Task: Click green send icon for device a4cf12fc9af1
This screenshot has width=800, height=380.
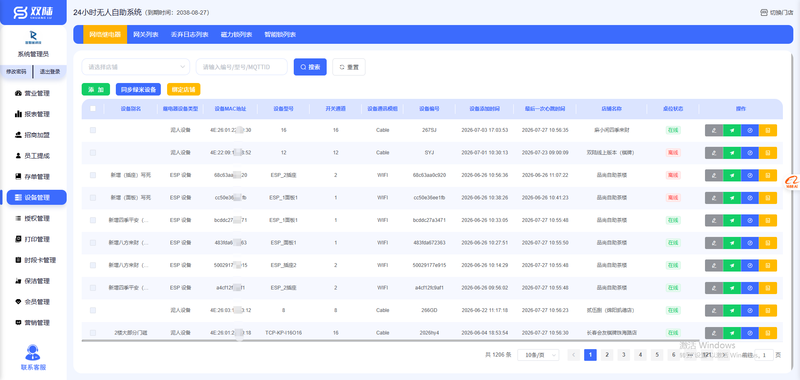Action: (732, 288)
